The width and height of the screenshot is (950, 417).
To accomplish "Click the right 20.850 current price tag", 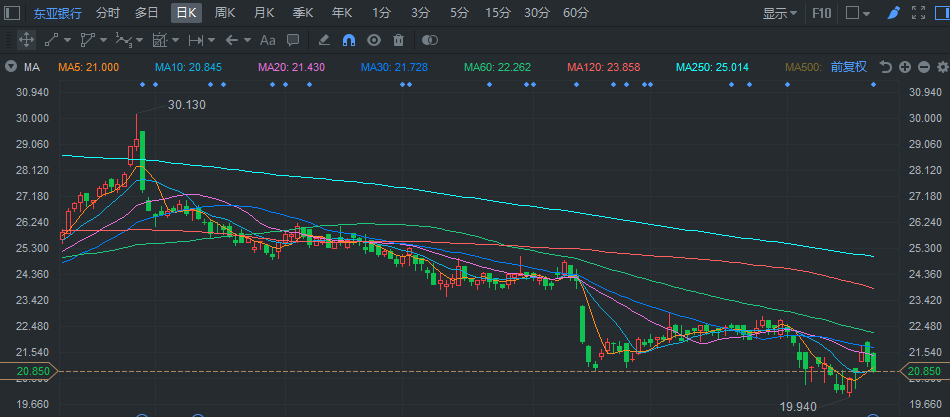I will pyautogui.click(x=926, y=372).
